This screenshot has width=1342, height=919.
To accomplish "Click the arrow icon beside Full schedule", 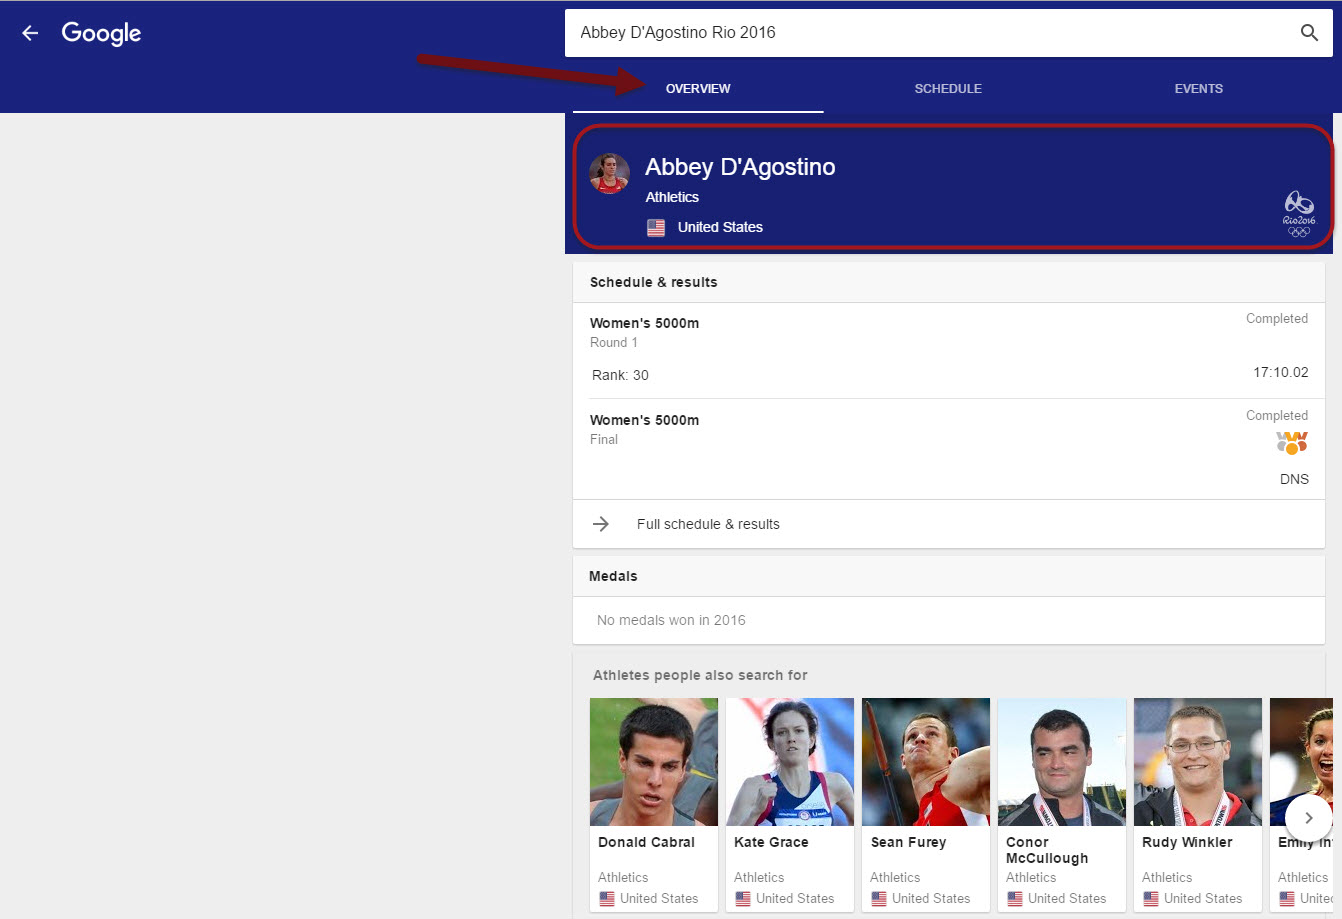I will 601,524.
